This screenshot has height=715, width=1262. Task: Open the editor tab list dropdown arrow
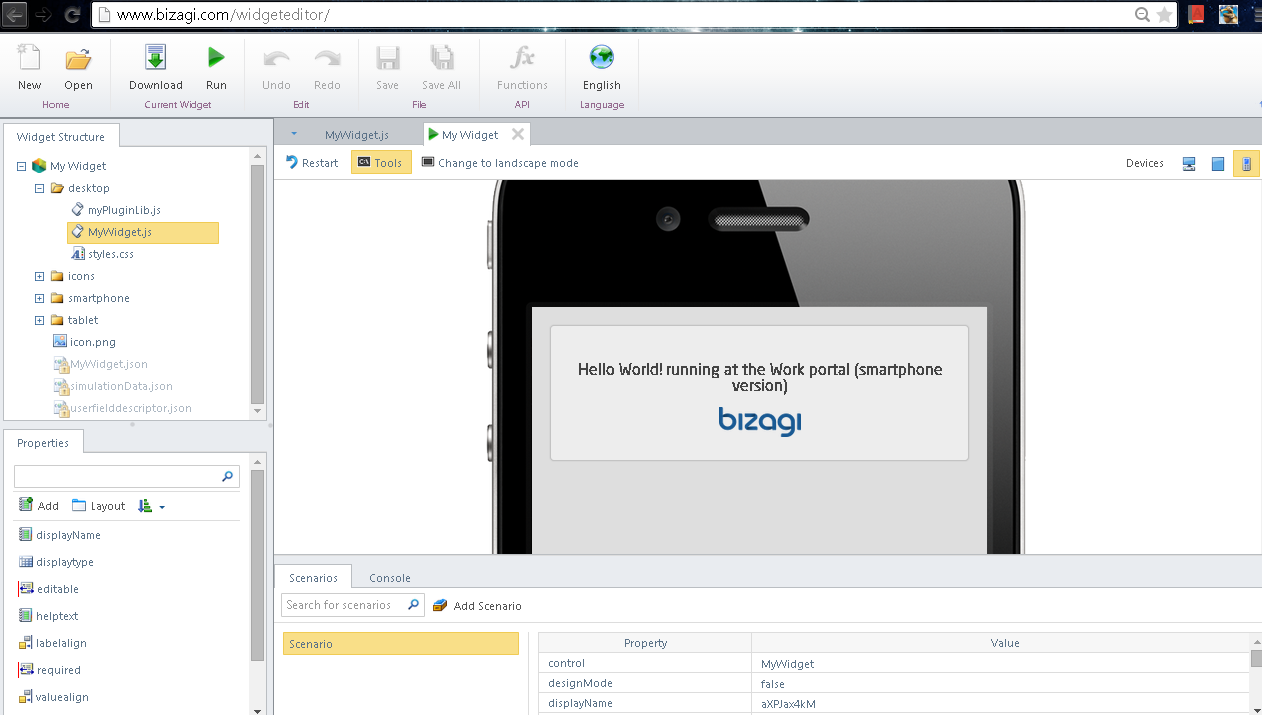[294, 133]
